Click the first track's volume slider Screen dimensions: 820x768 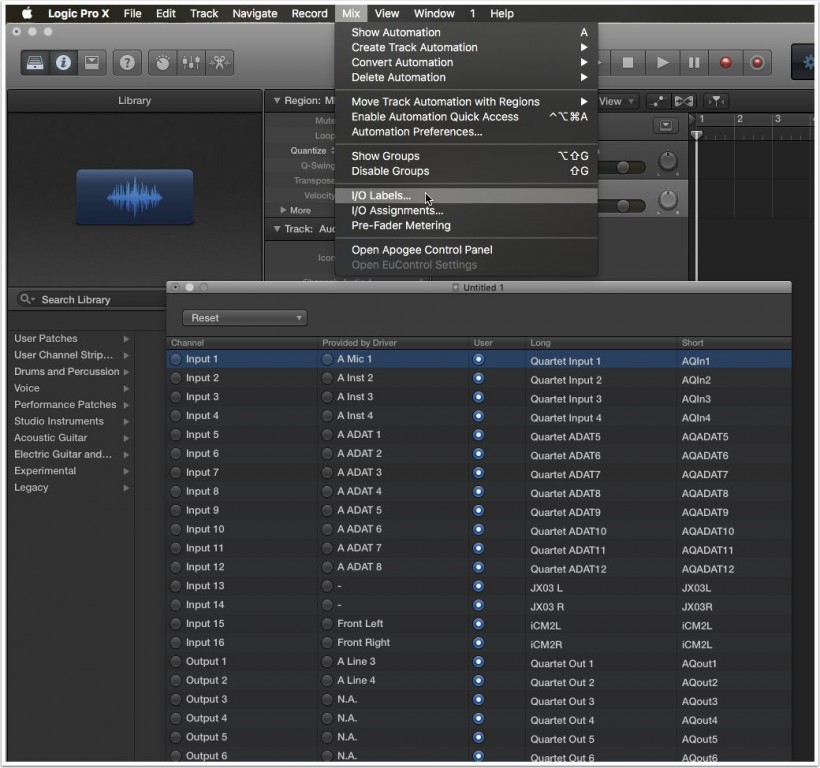click(x=621, y=167)
